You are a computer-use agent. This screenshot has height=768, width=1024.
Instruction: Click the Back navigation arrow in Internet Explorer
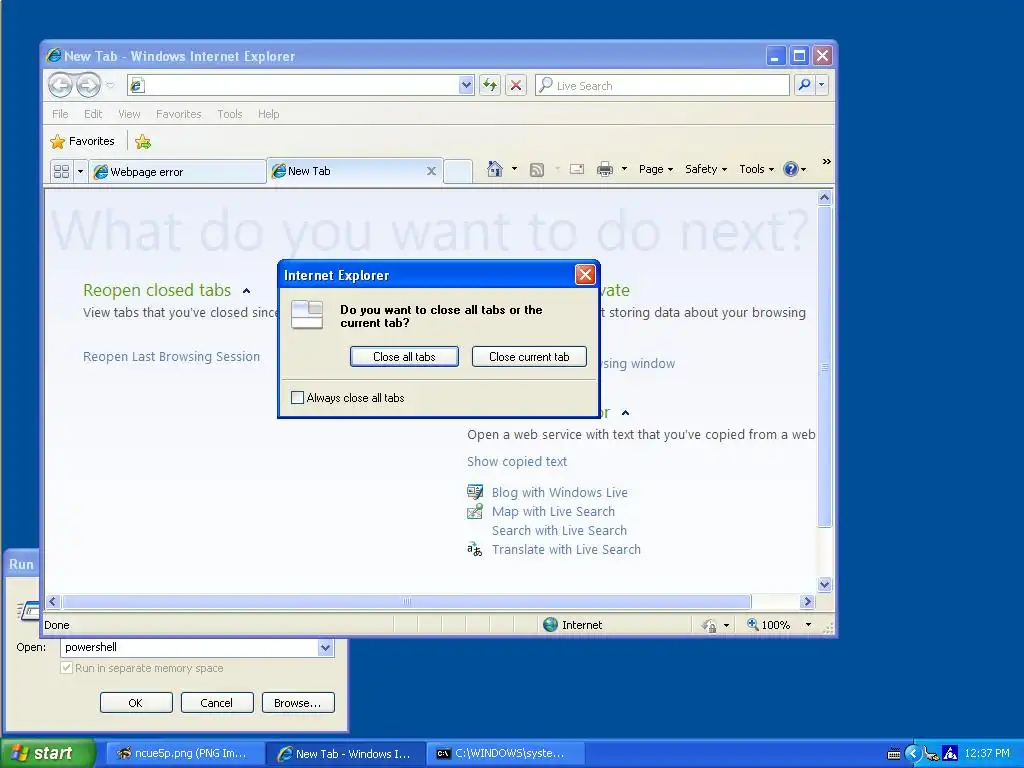[x=60, y=85]
